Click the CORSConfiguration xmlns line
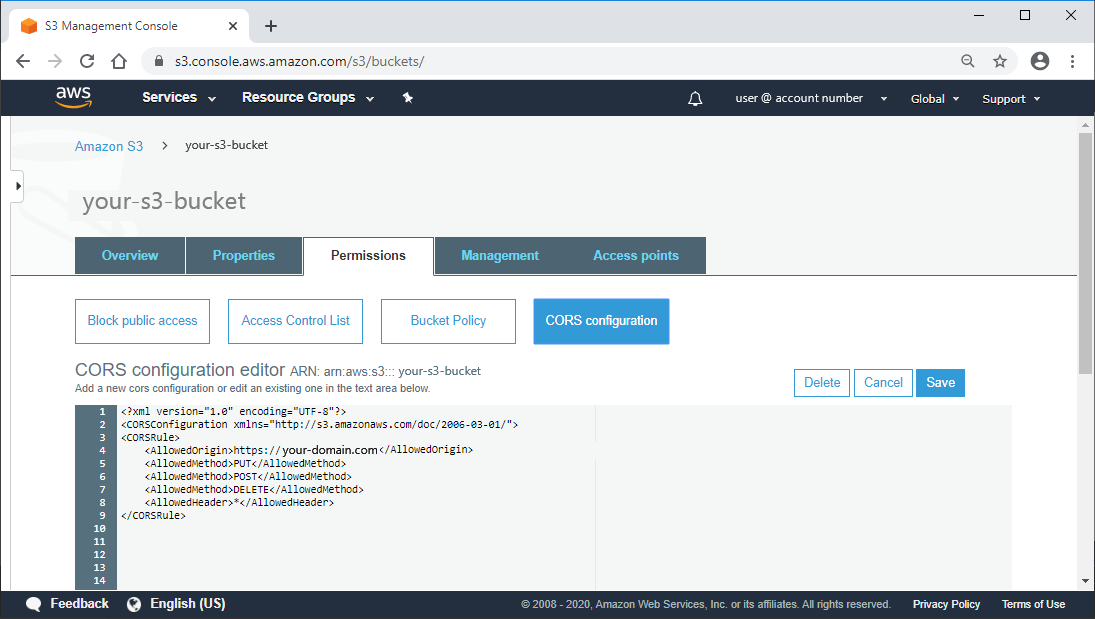The height and width of the screenshot is (619, 1095). coord(319,425)
